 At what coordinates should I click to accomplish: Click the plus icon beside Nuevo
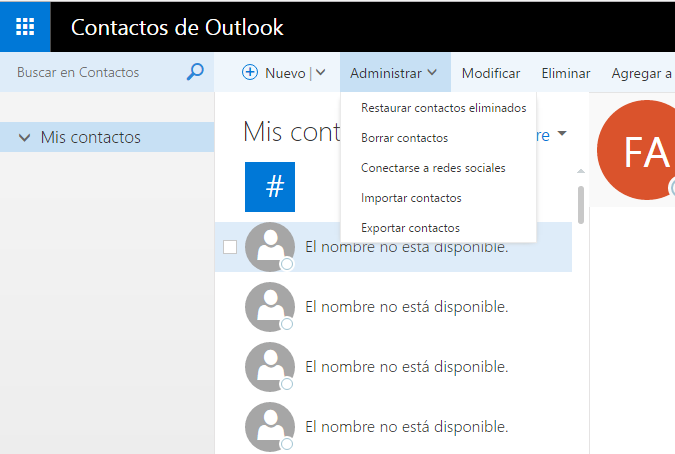[x=250, y=72]
